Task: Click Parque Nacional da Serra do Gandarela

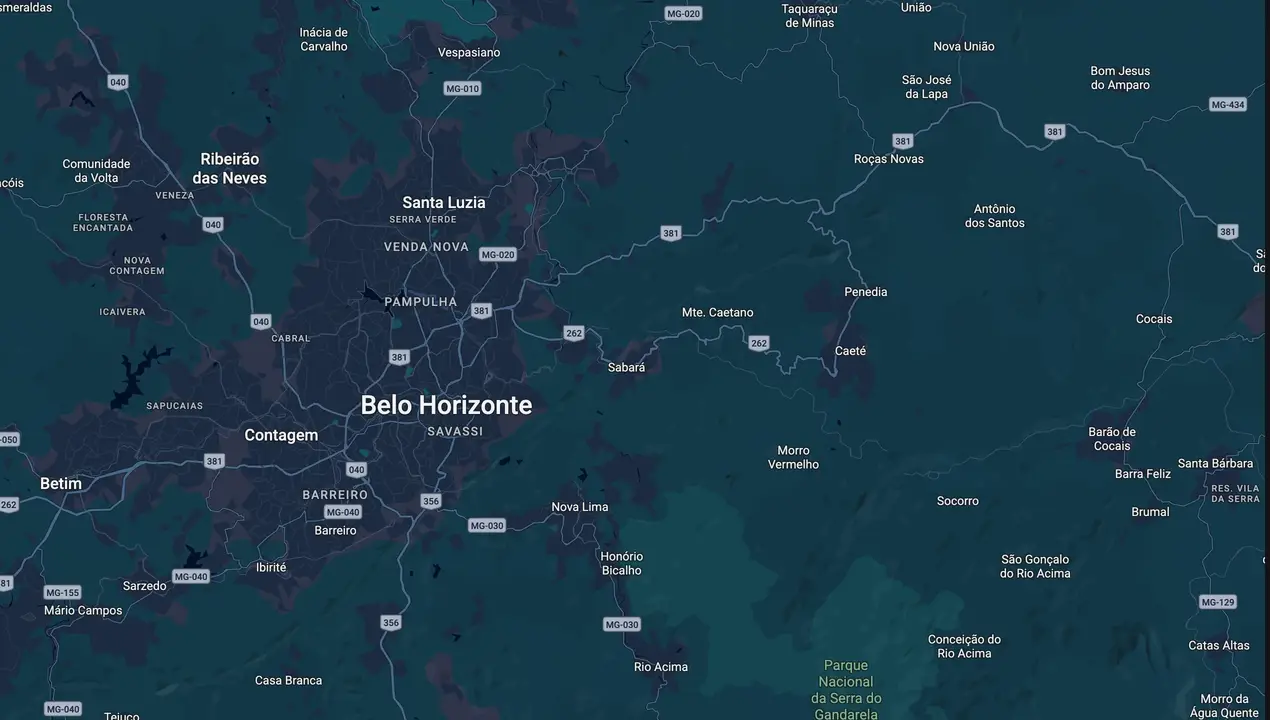Action: pyautogui.click(x=846, y=689)
